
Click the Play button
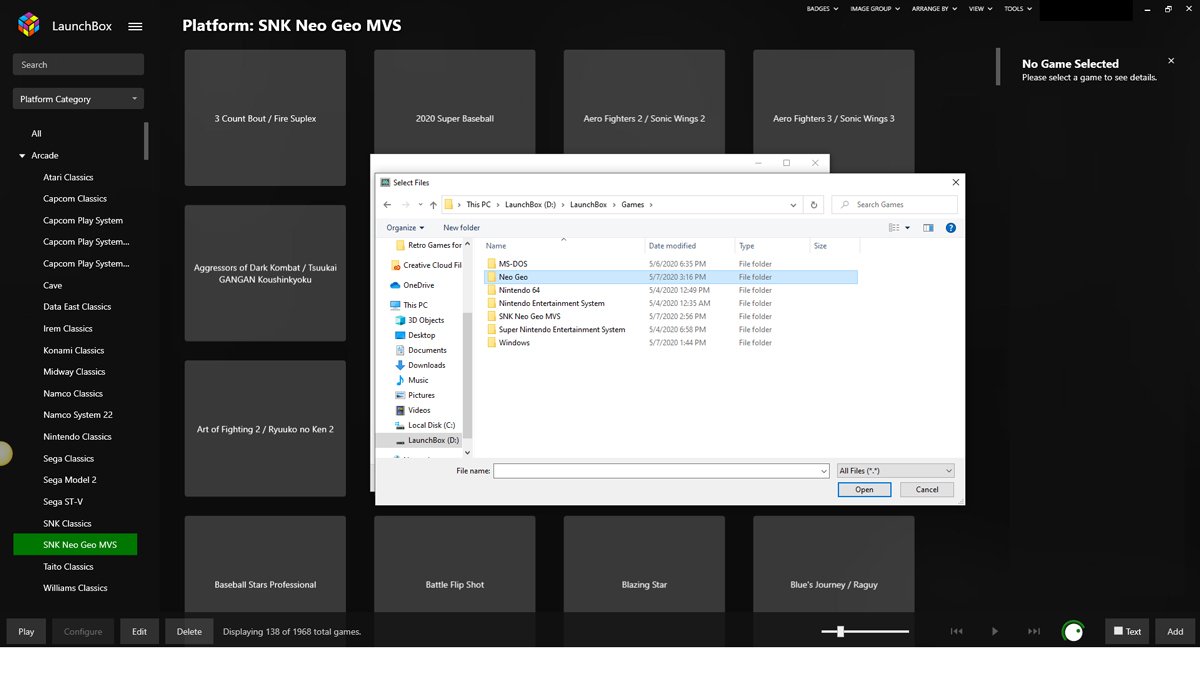(x=26, y=631)
